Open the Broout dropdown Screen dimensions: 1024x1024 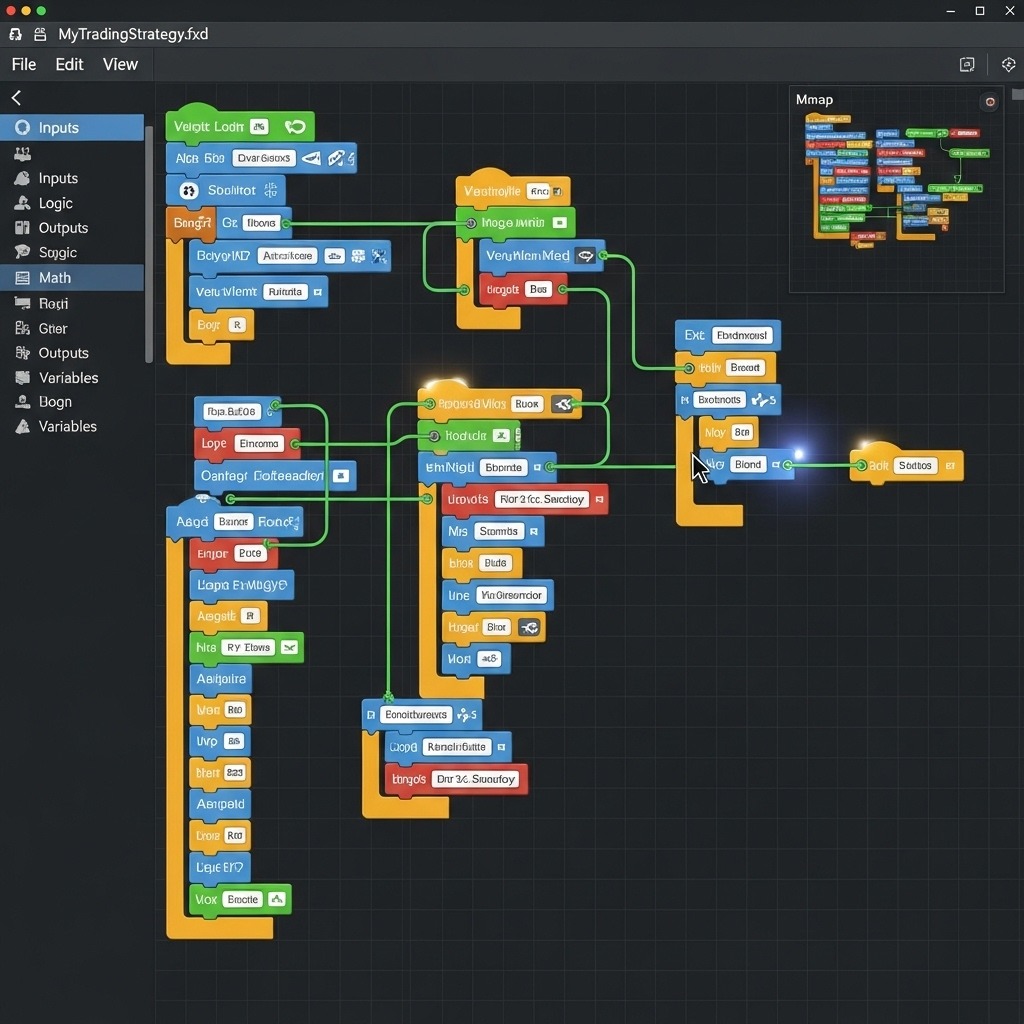point(744,368)
